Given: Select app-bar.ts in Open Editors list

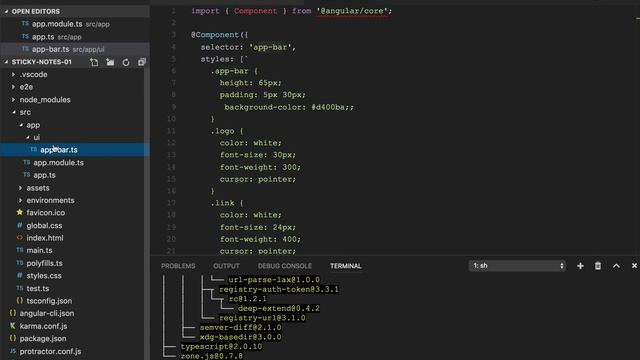Looking at the screenshot, I should click(x=75, y=49).
